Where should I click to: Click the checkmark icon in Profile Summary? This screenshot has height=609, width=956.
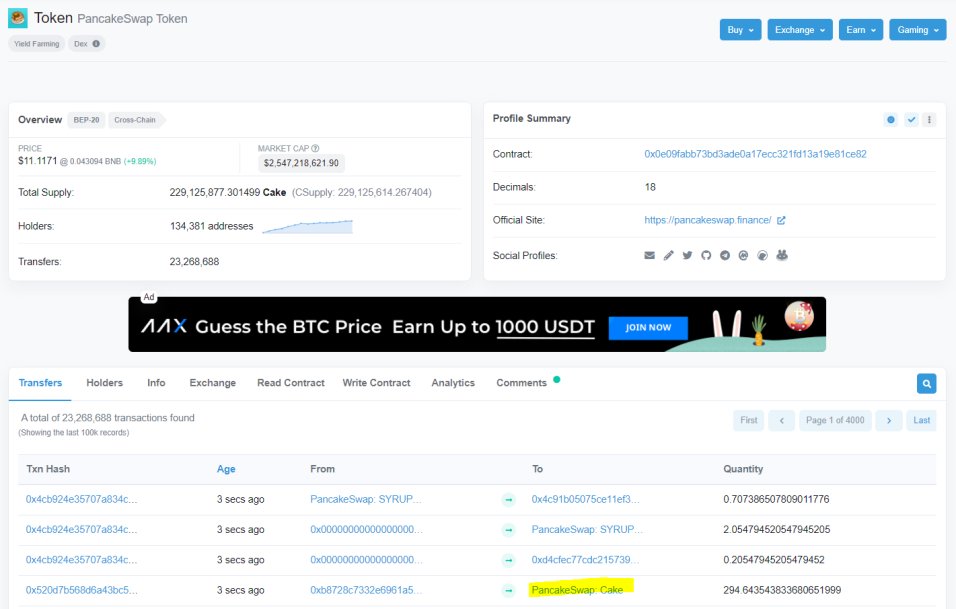[x=911, y=119]
